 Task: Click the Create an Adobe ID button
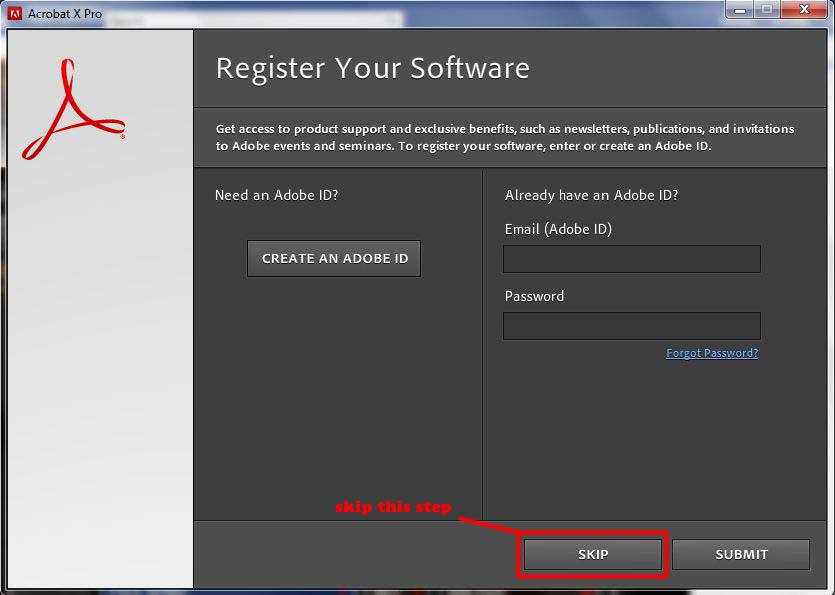pyautogui.click(x=334, y=258)
